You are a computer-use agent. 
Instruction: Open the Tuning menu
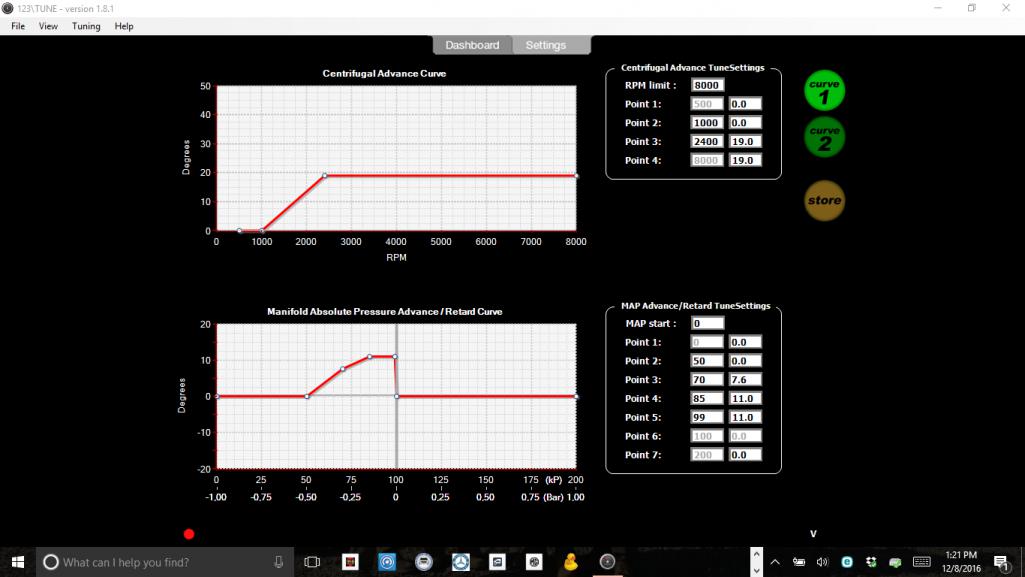coord(86,26)
